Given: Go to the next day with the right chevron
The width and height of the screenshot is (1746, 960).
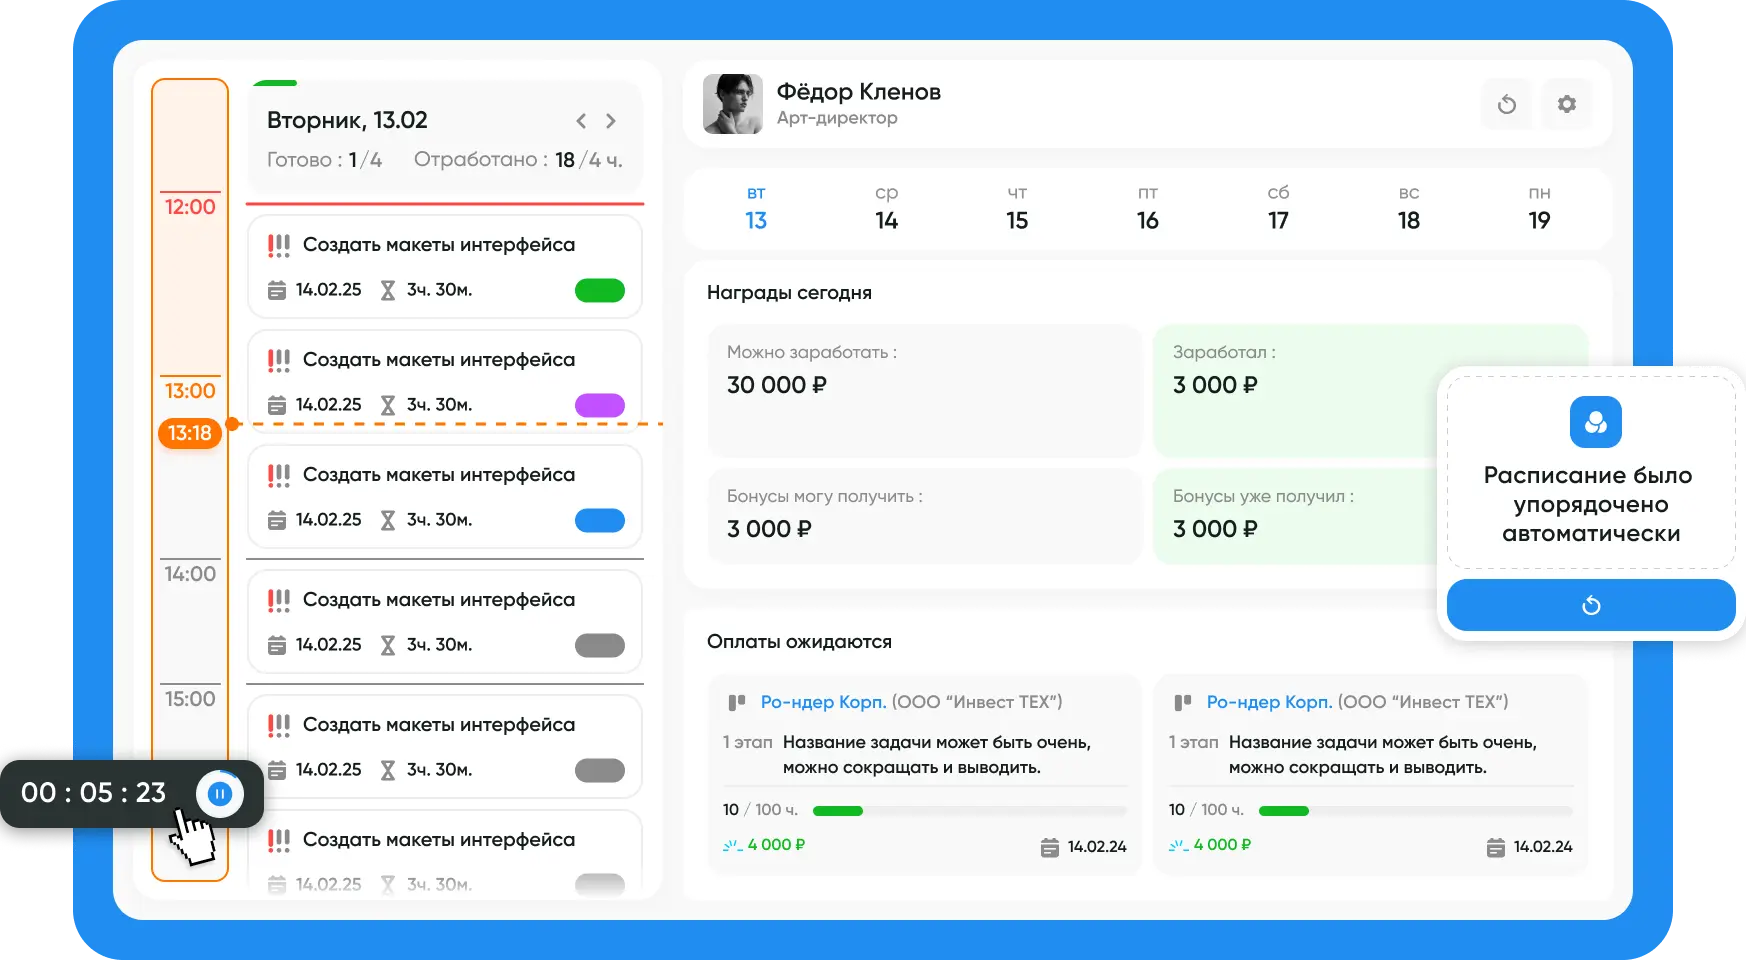Looking at the screenshot, I should tap(611, 121).
